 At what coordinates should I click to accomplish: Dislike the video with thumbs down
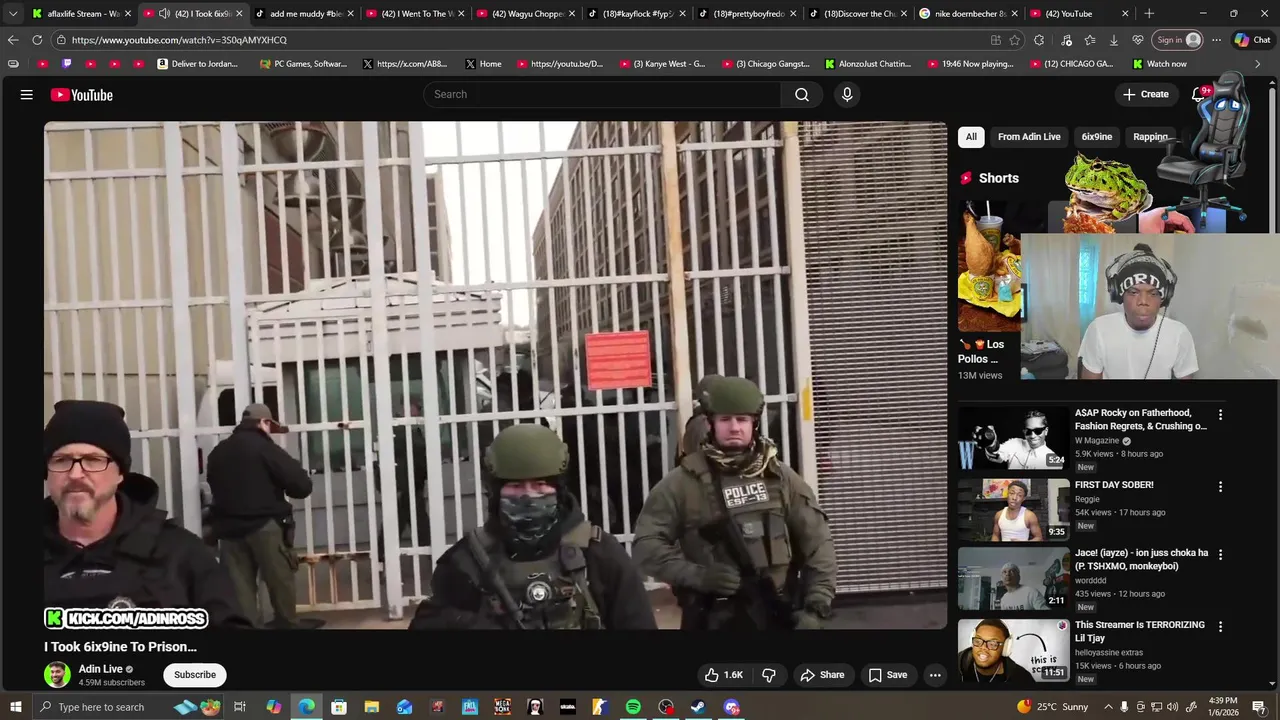768,675
